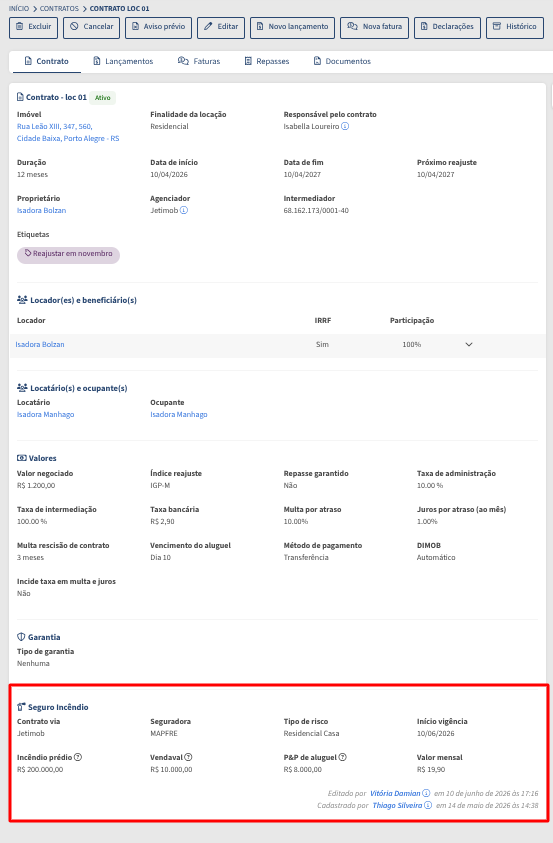Open Vitória Damian editor link
The image size is (553, 843).
[x=395, y=793]
